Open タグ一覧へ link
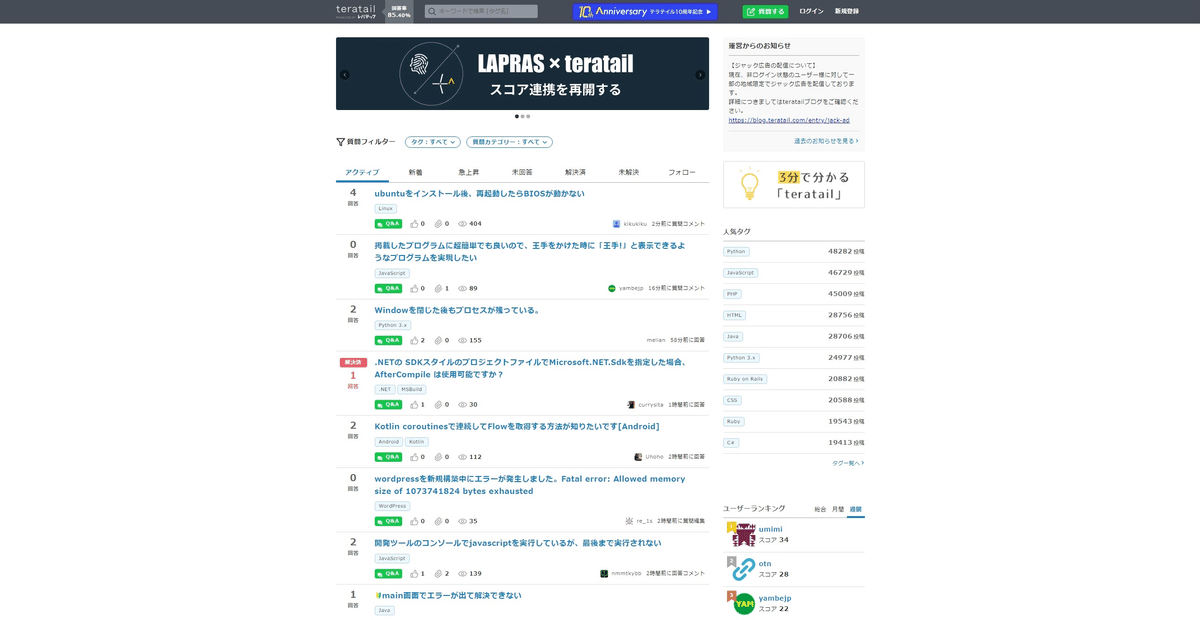This screenshot has width=1200, height=620. [x=848, y=463]
